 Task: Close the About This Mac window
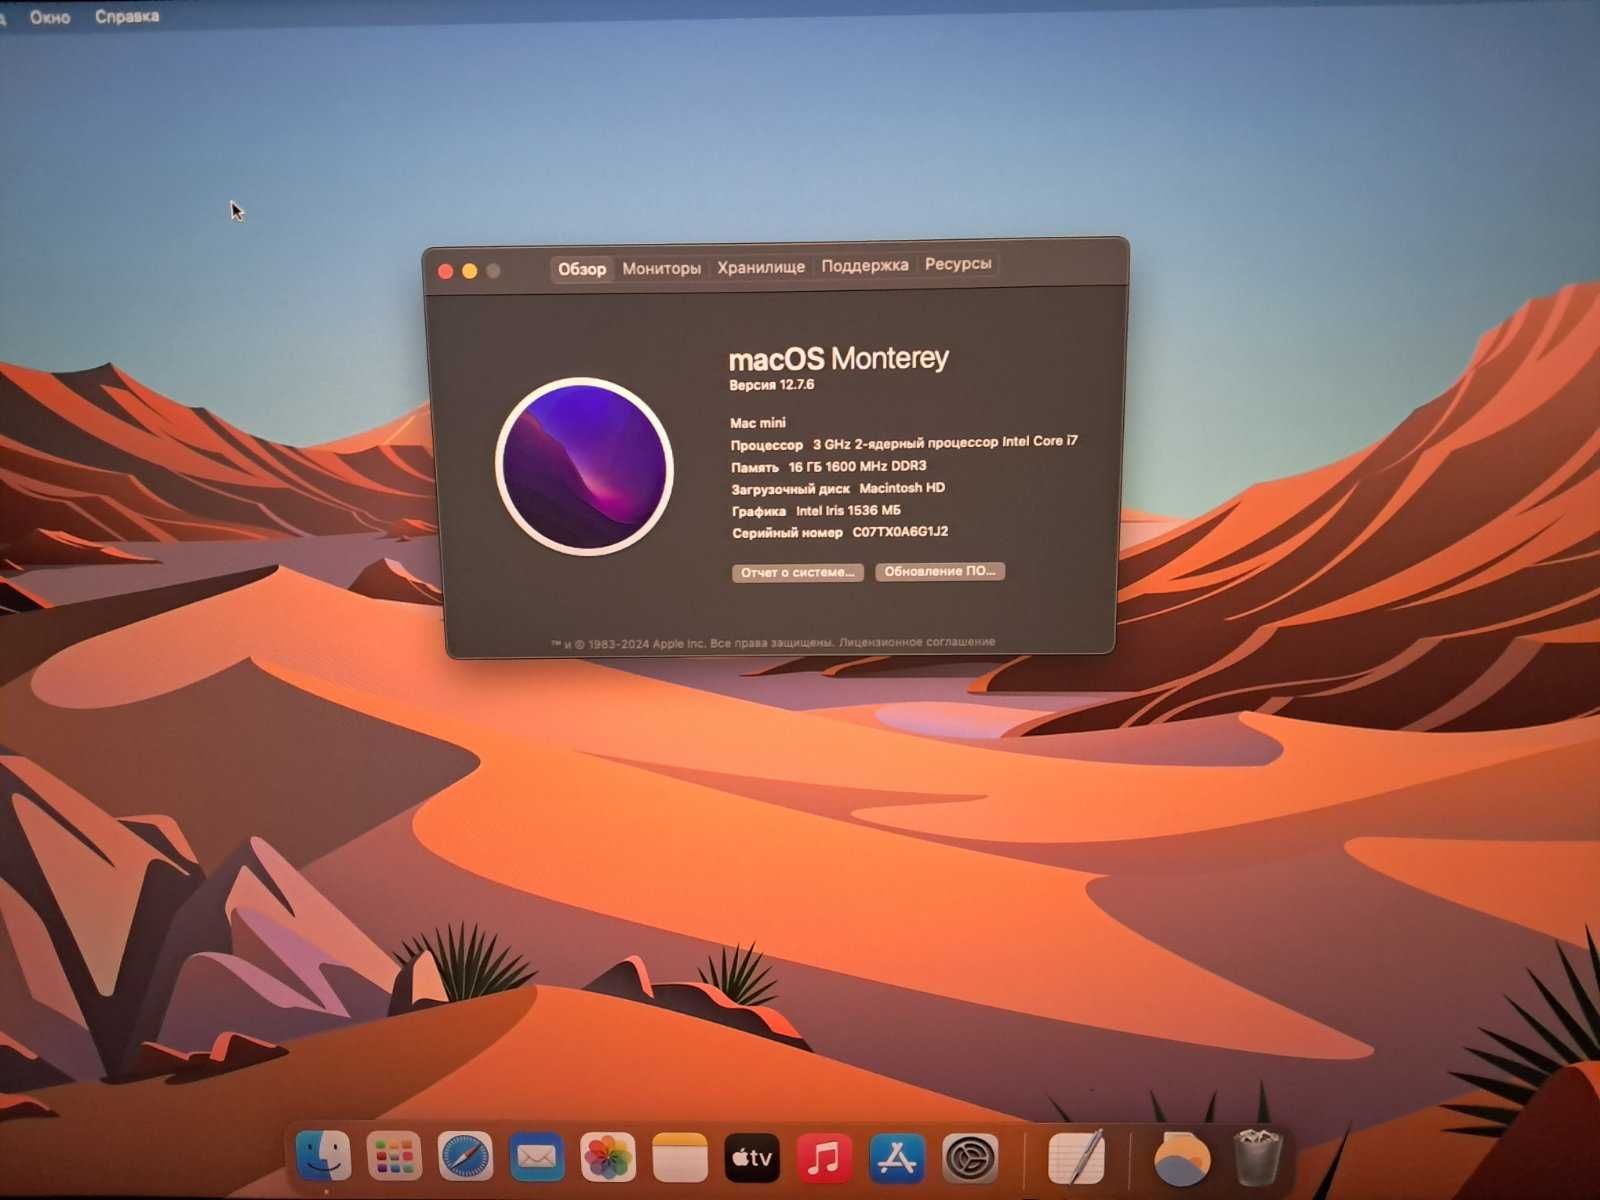[x=446, y=271]
